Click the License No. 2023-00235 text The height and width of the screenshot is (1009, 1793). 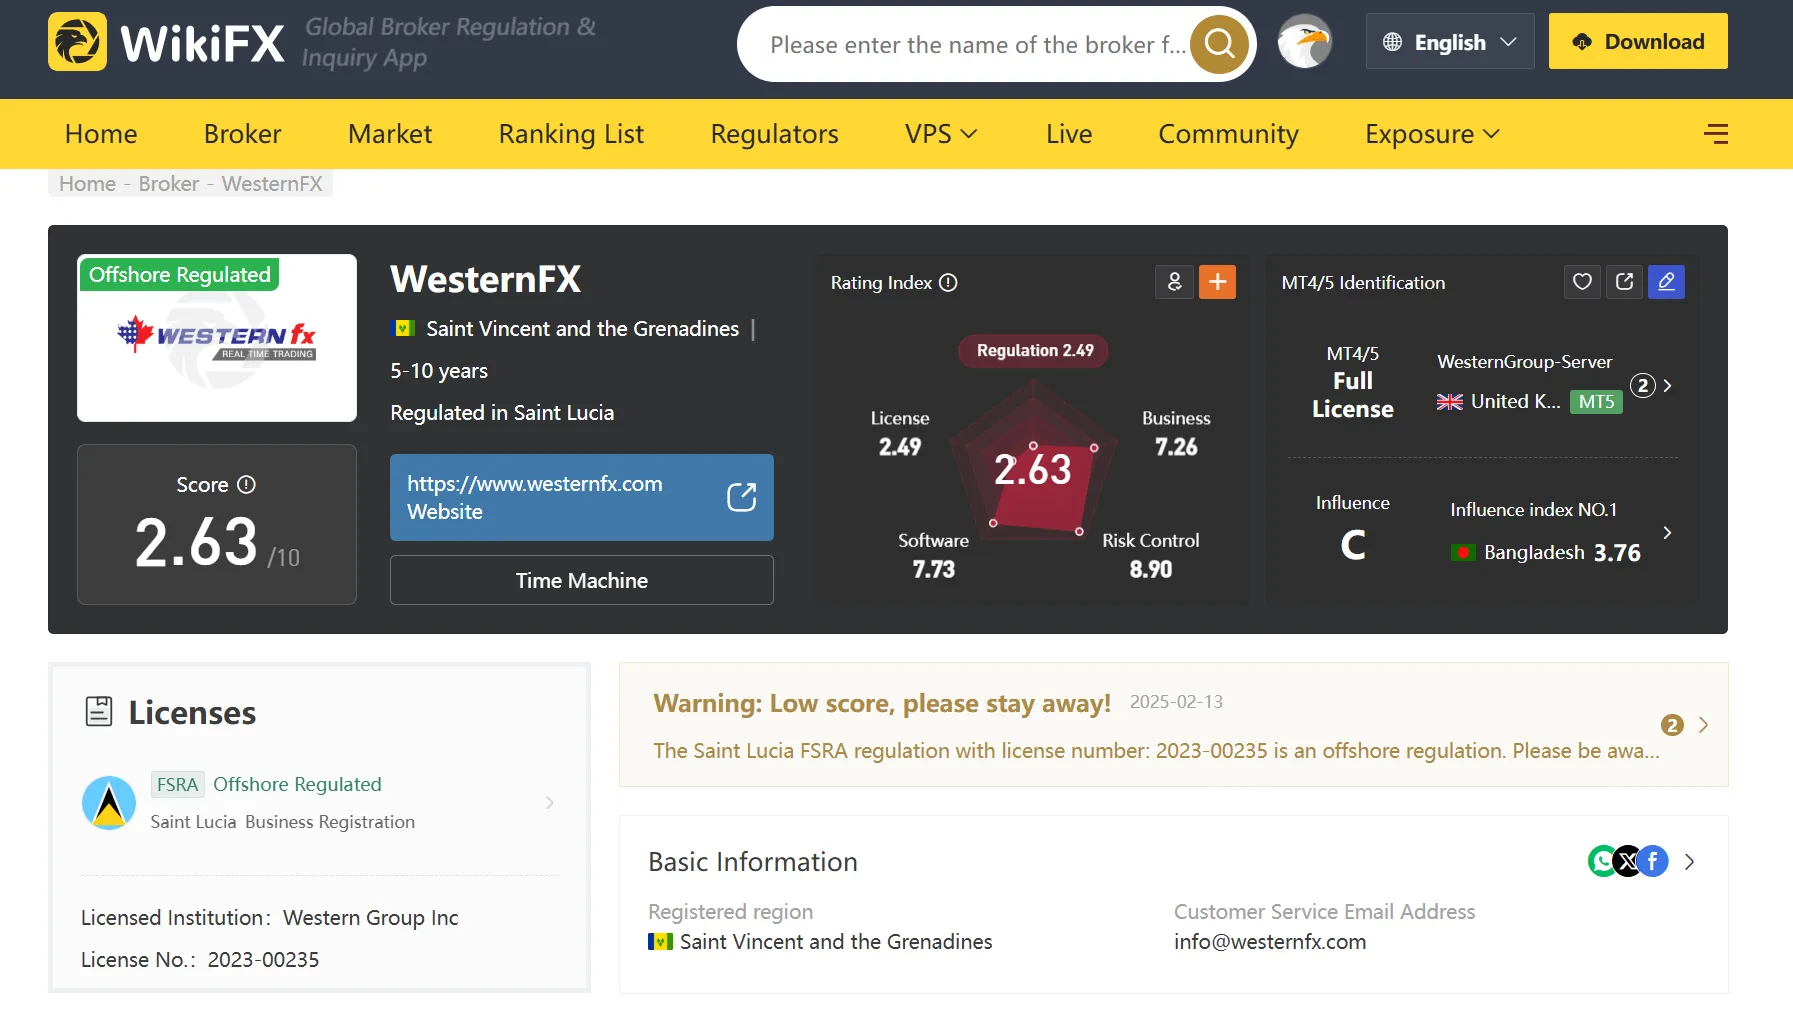coord(200,960)
